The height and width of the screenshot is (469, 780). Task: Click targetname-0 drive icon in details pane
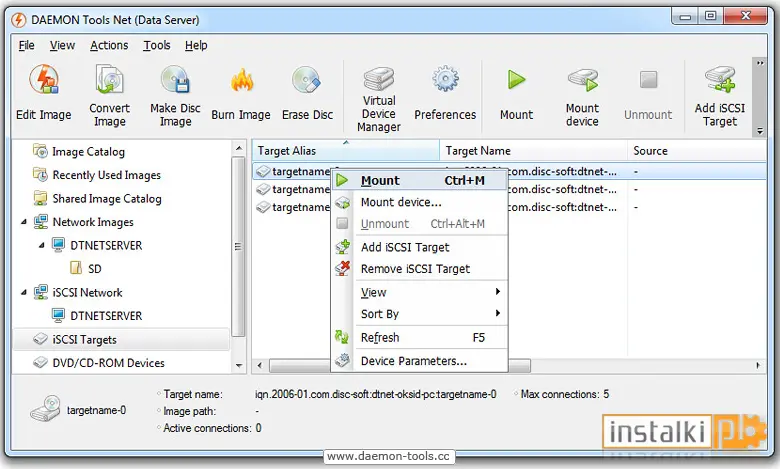[x=45, y=409]
